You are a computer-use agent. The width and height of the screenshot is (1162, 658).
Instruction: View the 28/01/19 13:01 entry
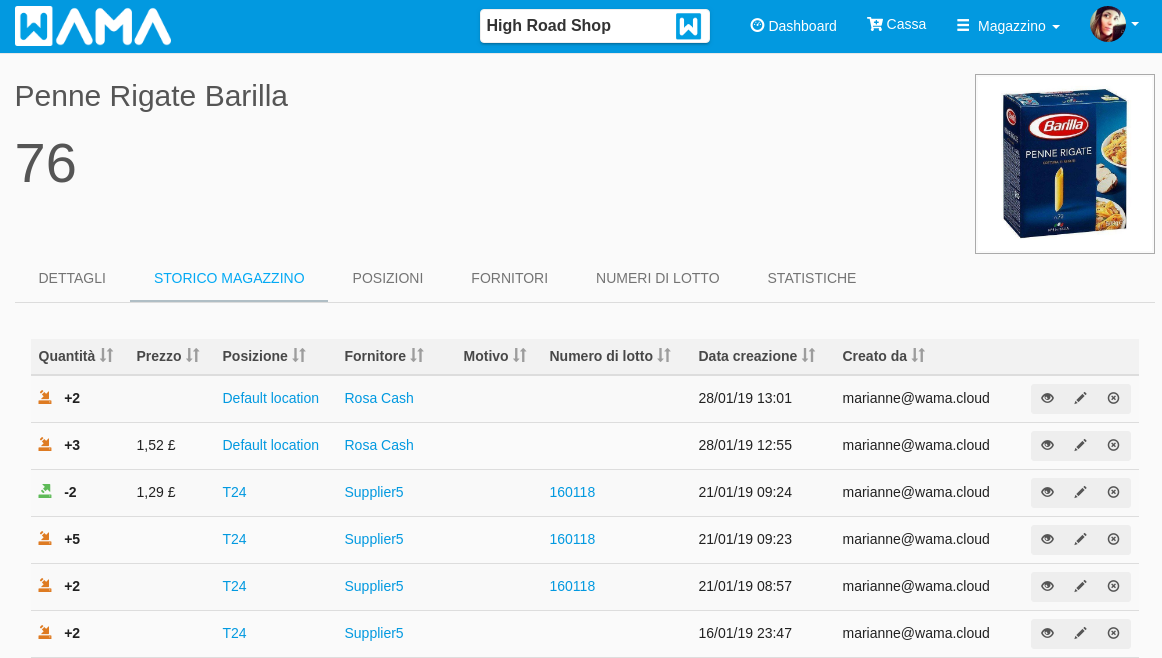point(1047,399)
